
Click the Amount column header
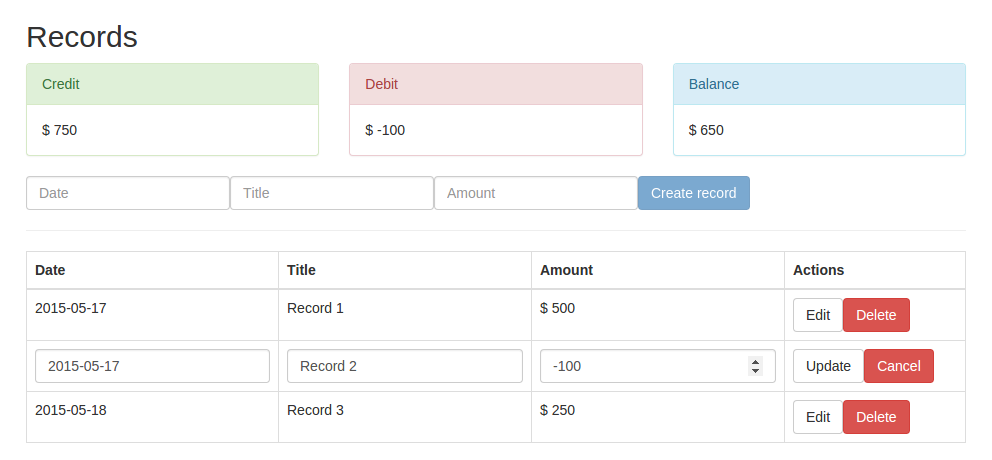coord(566,270)
